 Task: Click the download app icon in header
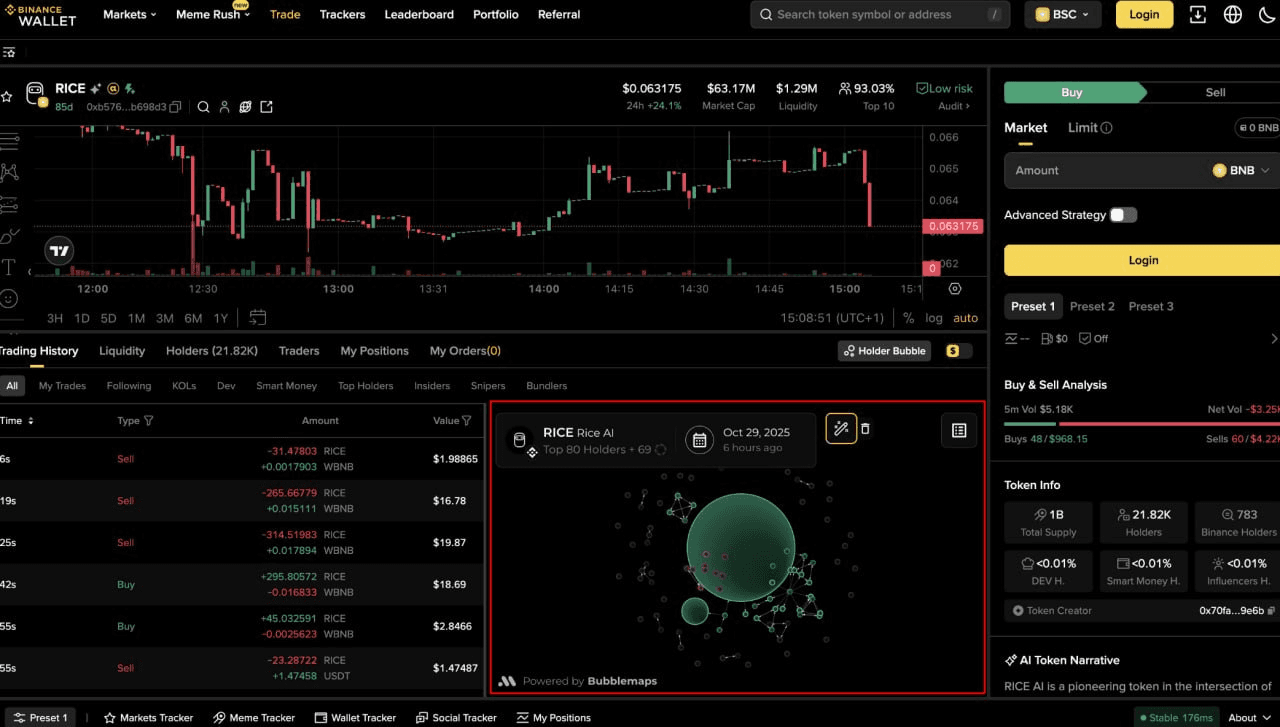click(x=1197, y=15)
